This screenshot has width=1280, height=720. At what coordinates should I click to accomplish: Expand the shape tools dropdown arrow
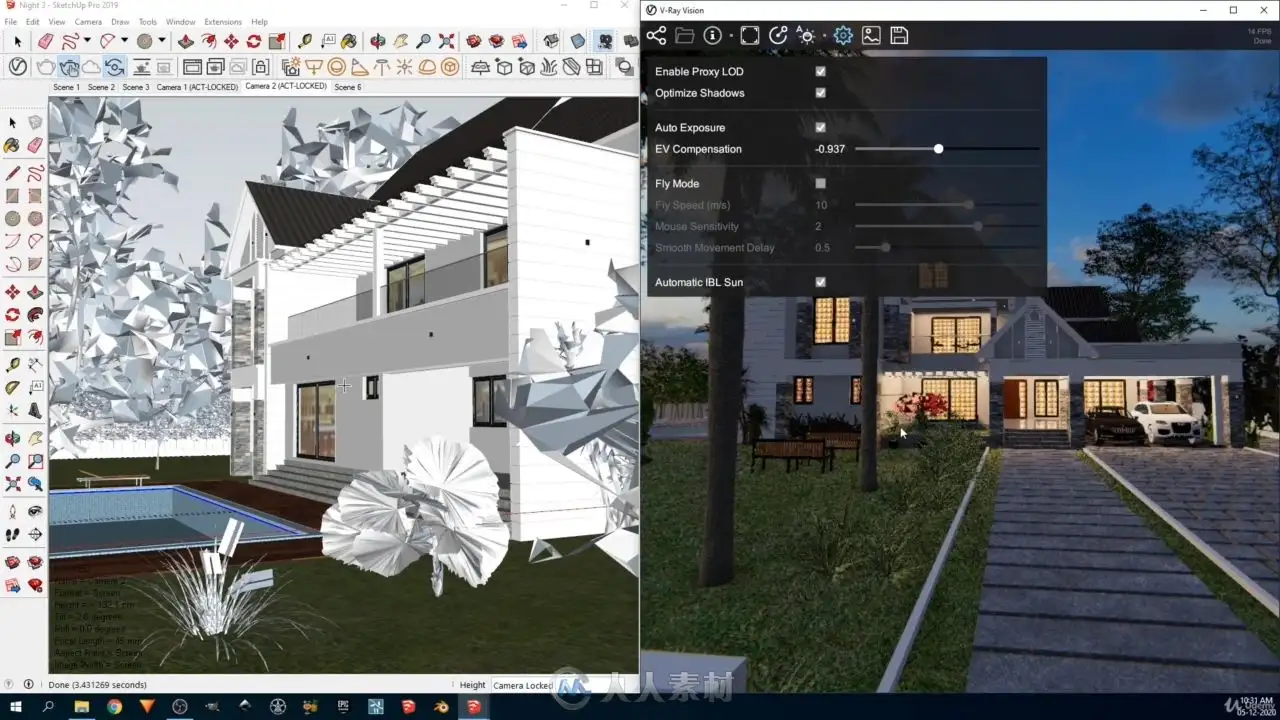pos(161,42)
